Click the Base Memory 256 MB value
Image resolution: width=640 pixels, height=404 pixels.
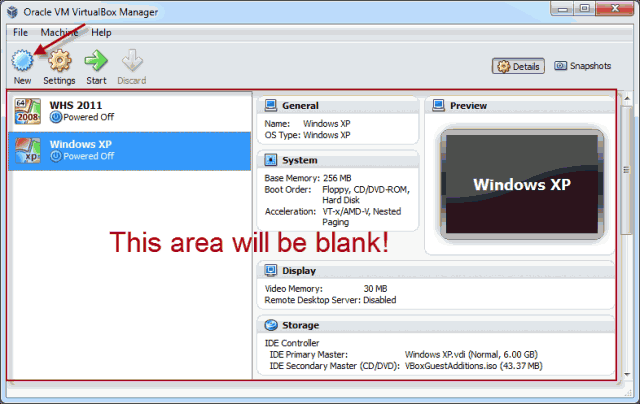click(x=337, y=178)
